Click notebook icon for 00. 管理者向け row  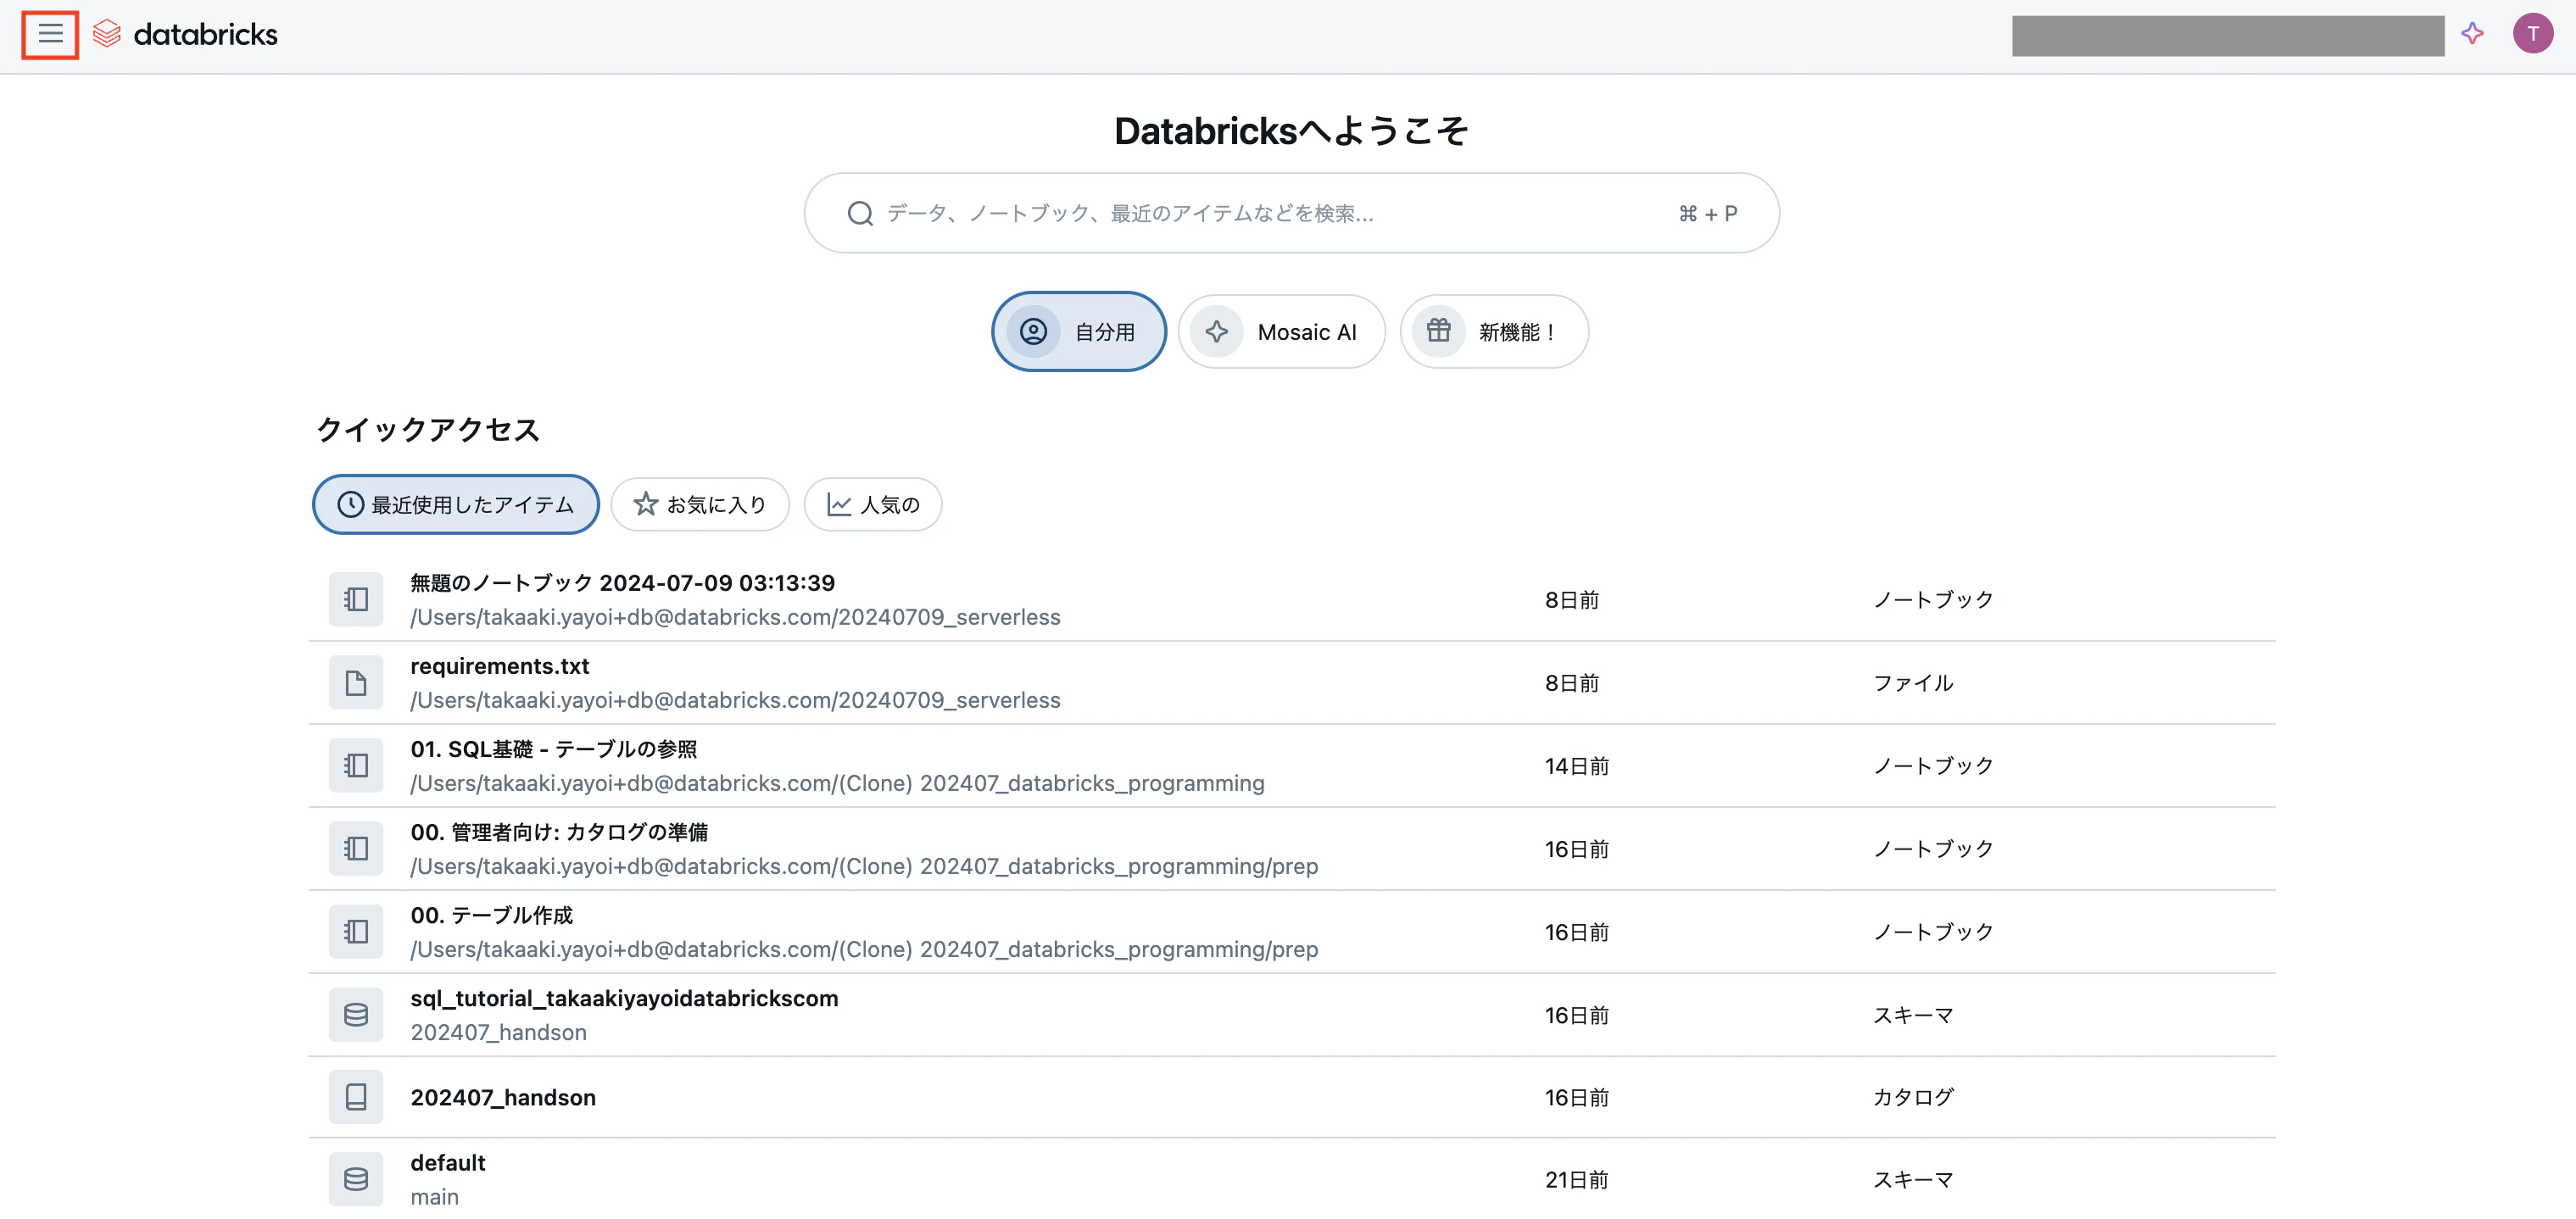(356, 848)
